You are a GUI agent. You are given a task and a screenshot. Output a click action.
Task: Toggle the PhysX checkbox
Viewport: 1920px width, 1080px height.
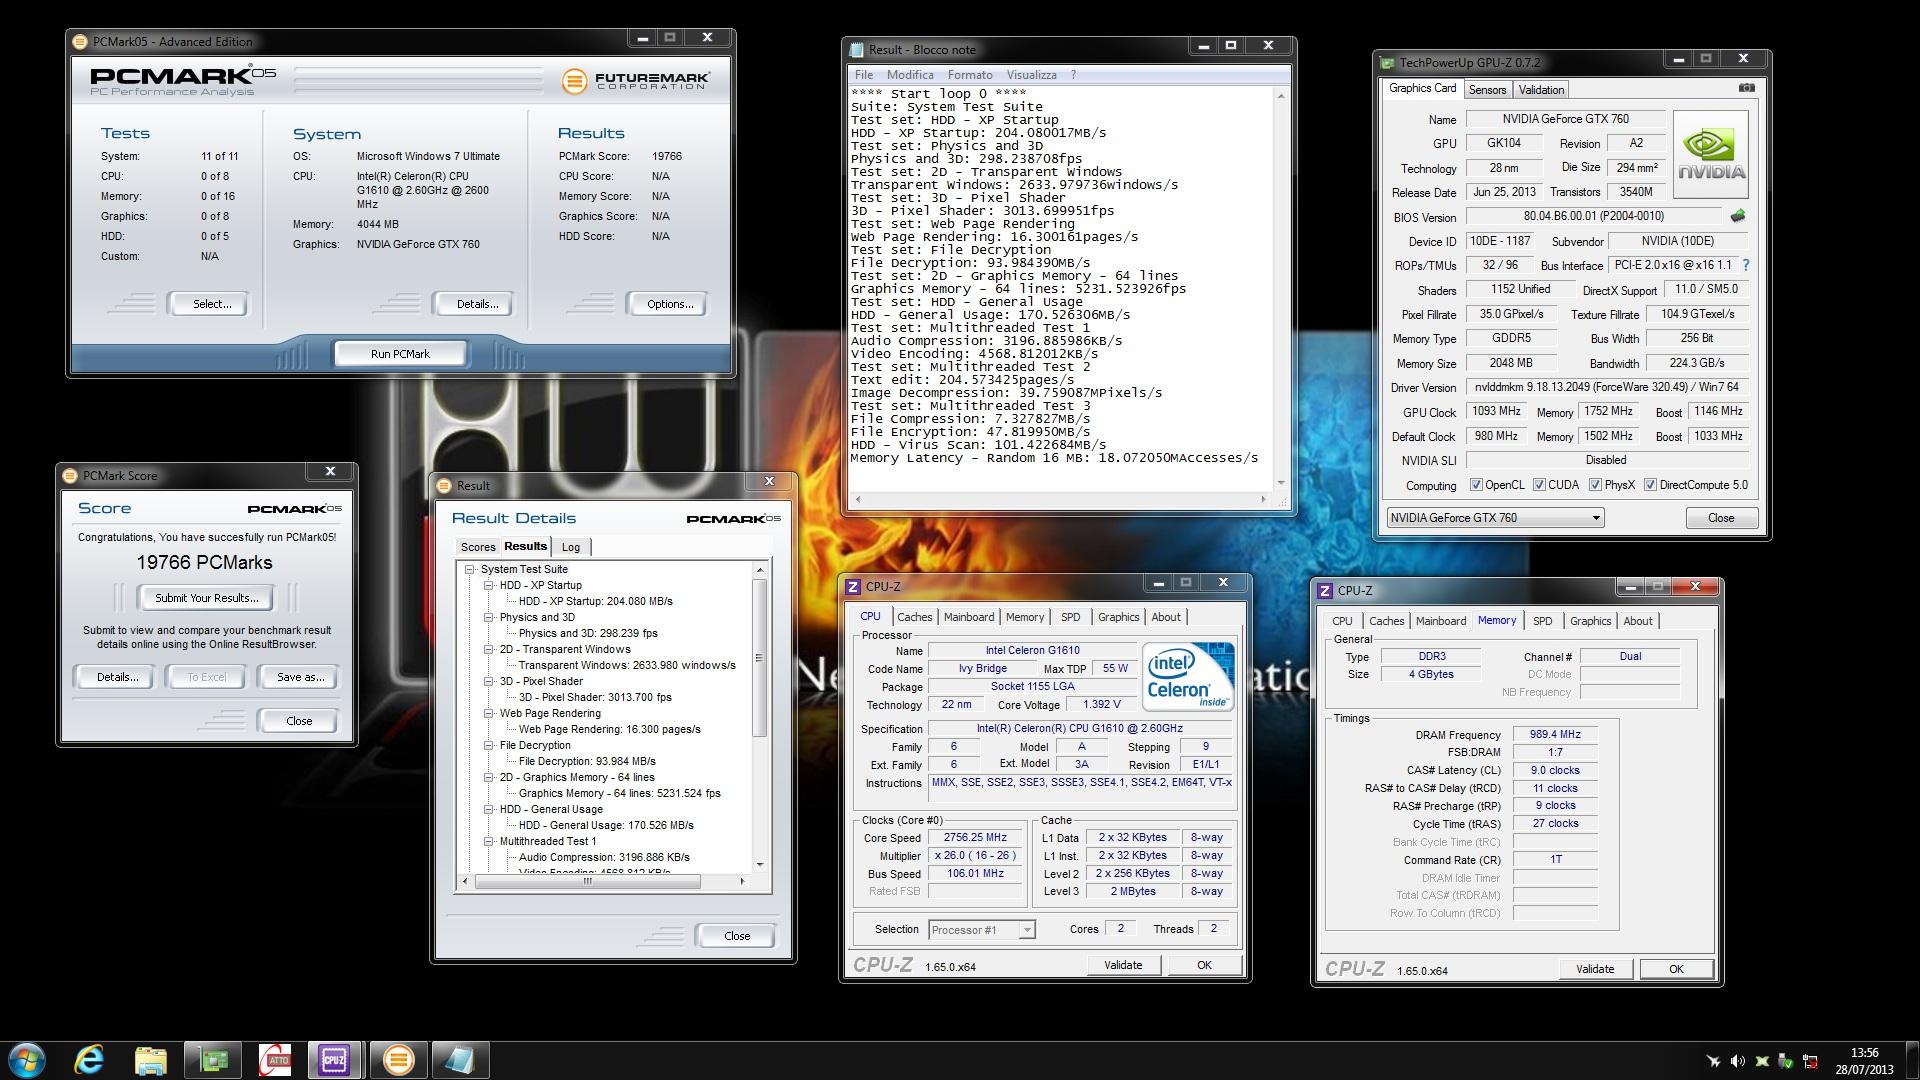click(1595, 485)
